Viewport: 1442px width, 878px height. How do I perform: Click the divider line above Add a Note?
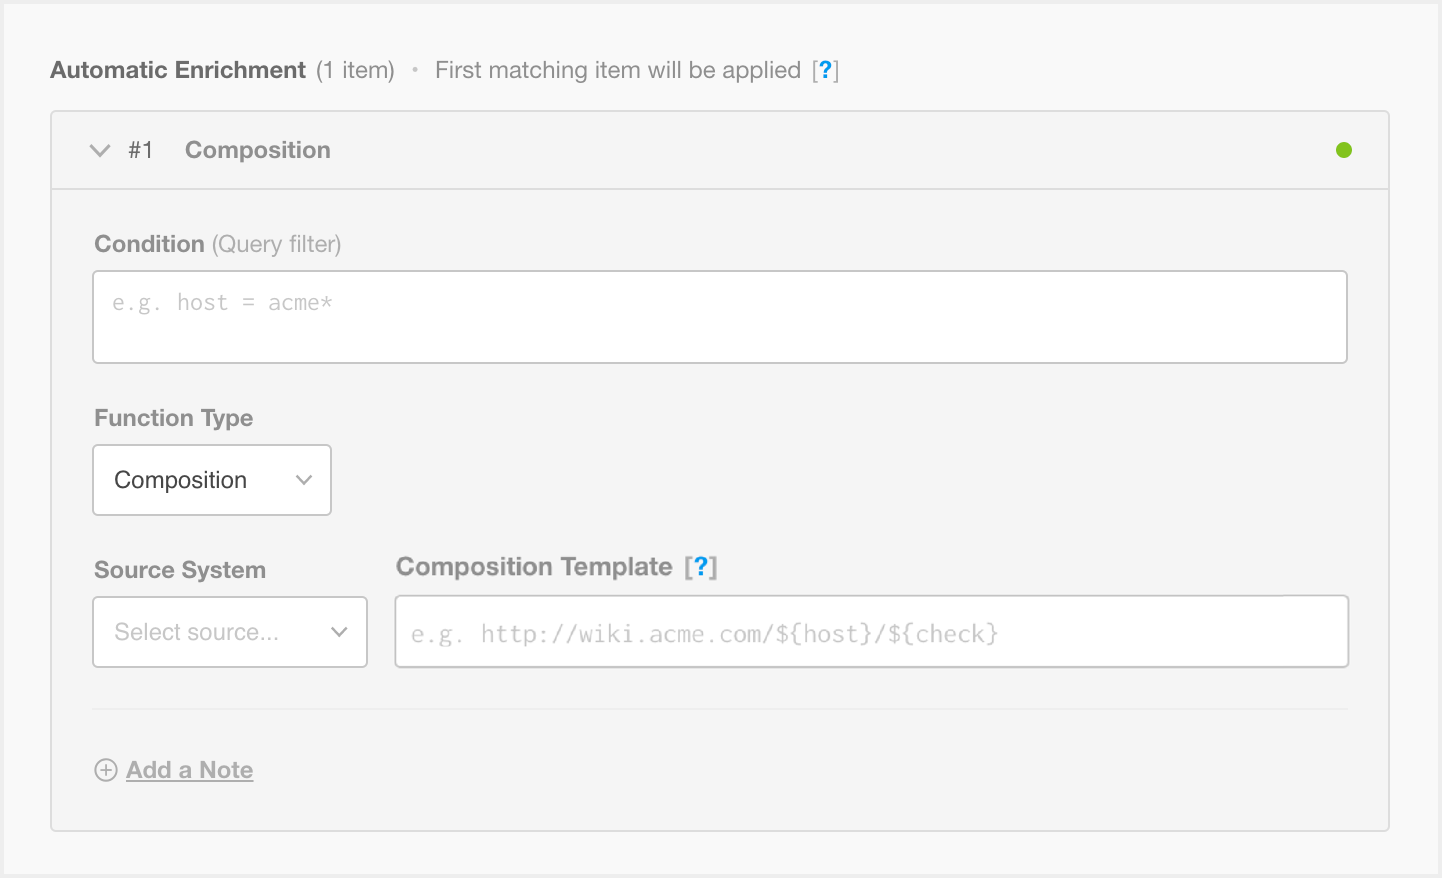[x=720, y=711]
